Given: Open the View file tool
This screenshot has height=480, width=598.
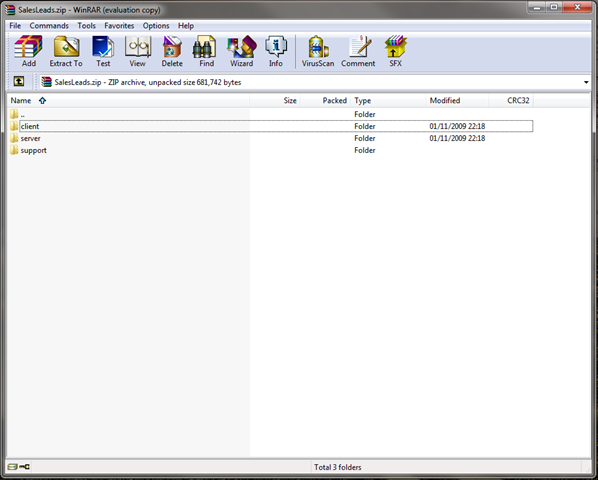Looking at the screenshot, I should click(x=138, y=51).
